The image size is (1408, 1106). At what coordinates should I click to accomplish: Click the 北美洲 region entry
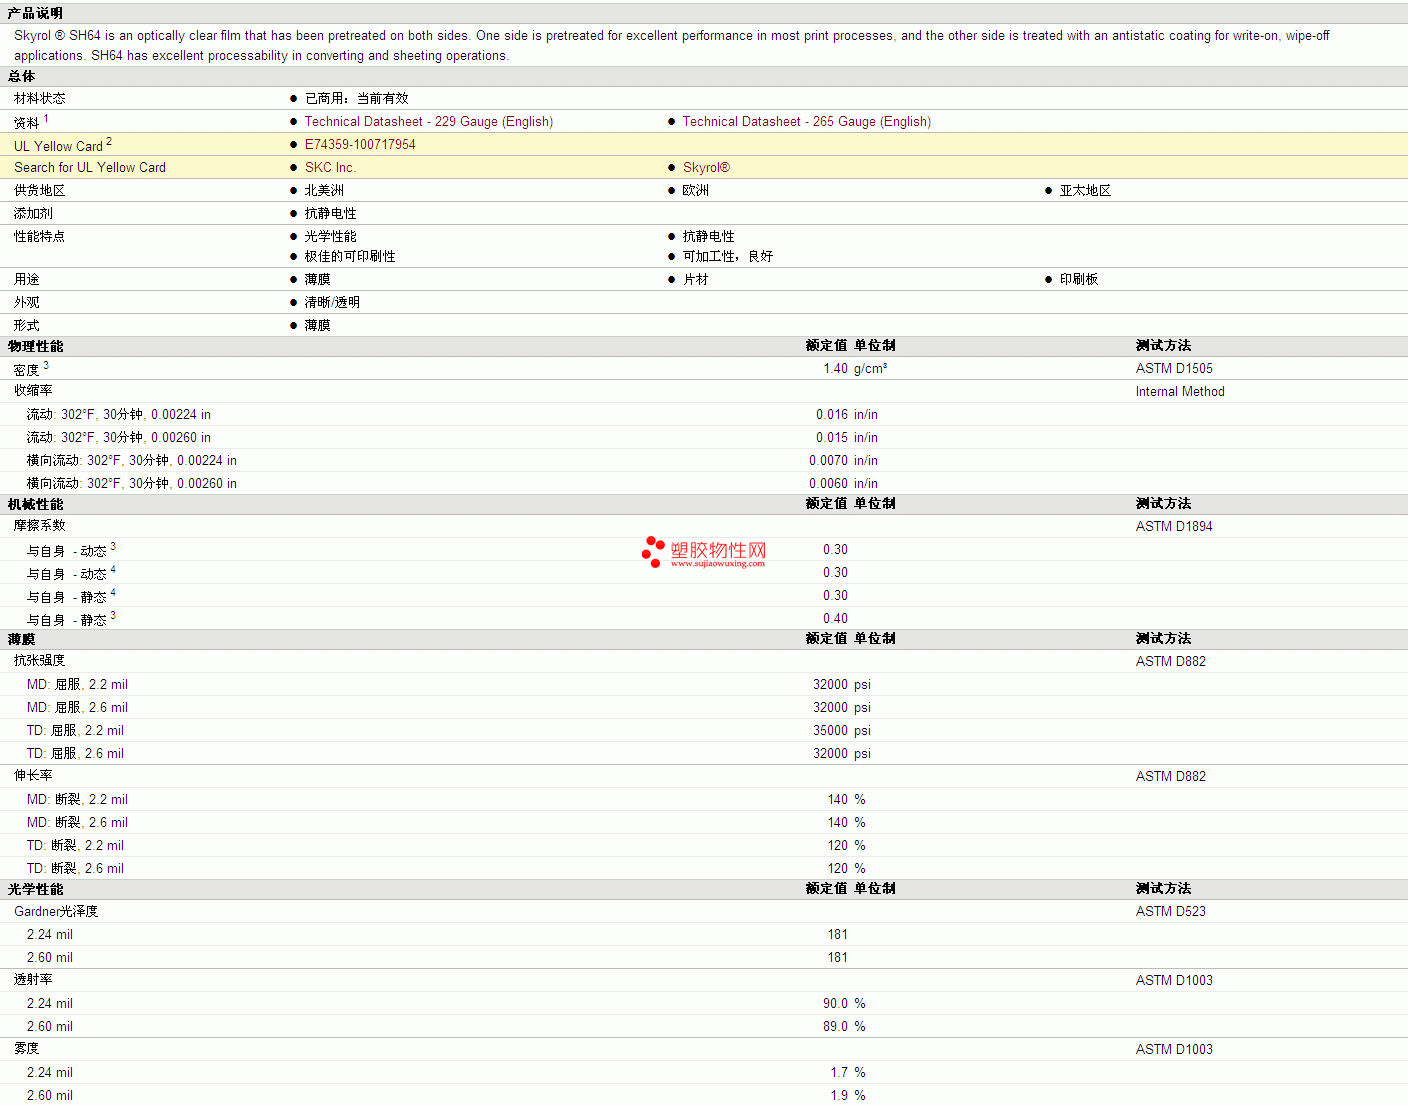pos(324,190)
